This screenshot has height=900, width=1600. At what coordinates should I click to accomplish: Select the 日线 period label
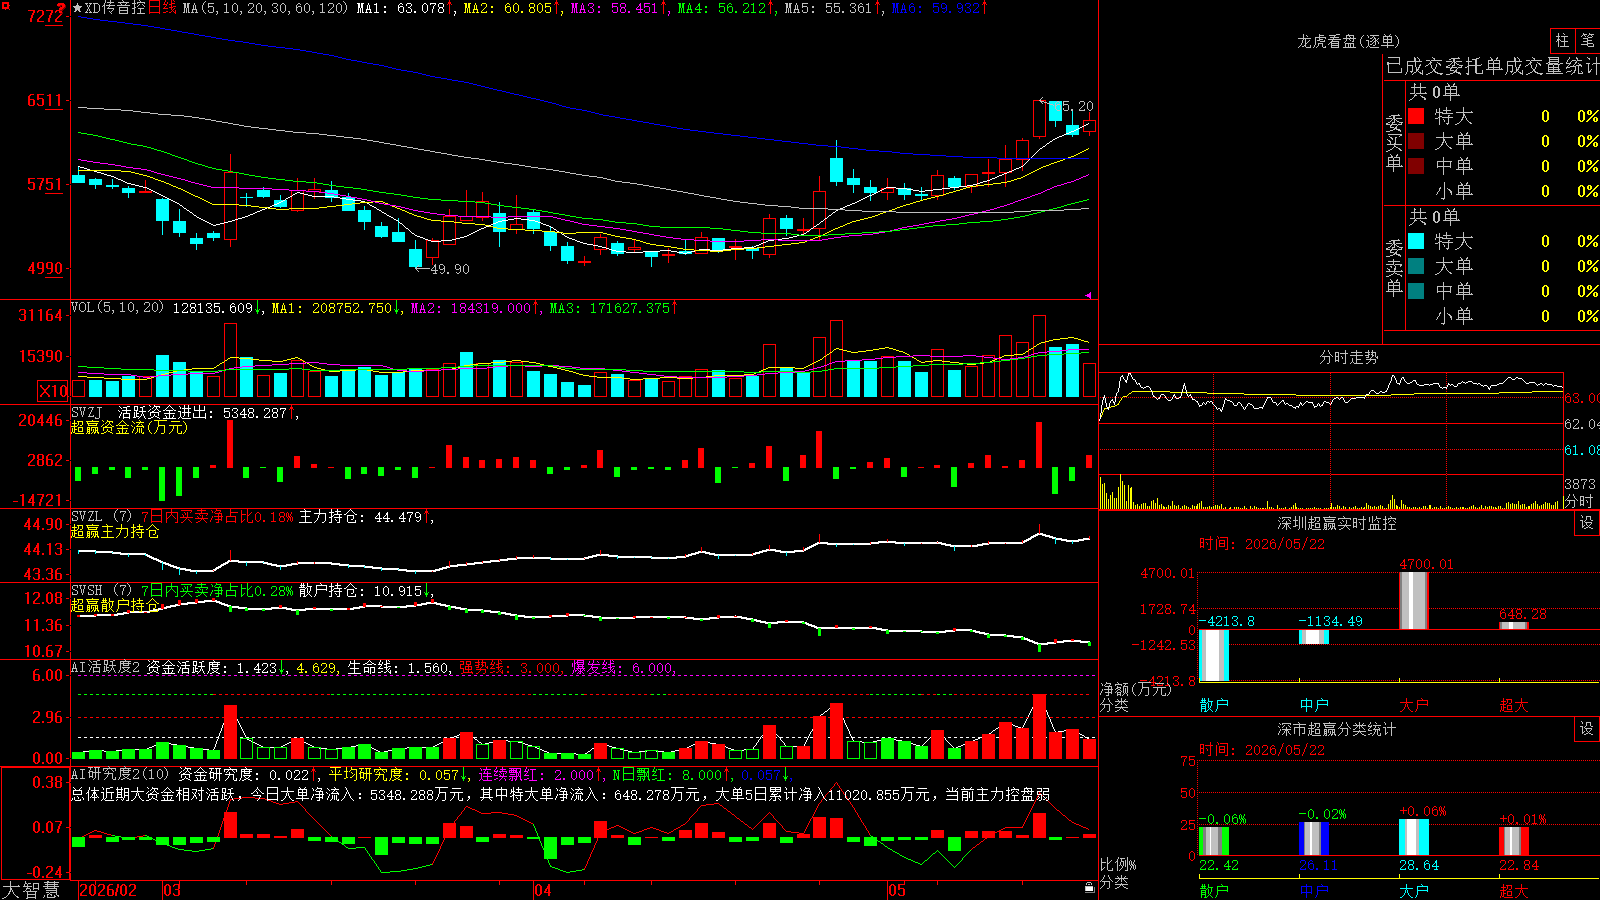(162, 8)
